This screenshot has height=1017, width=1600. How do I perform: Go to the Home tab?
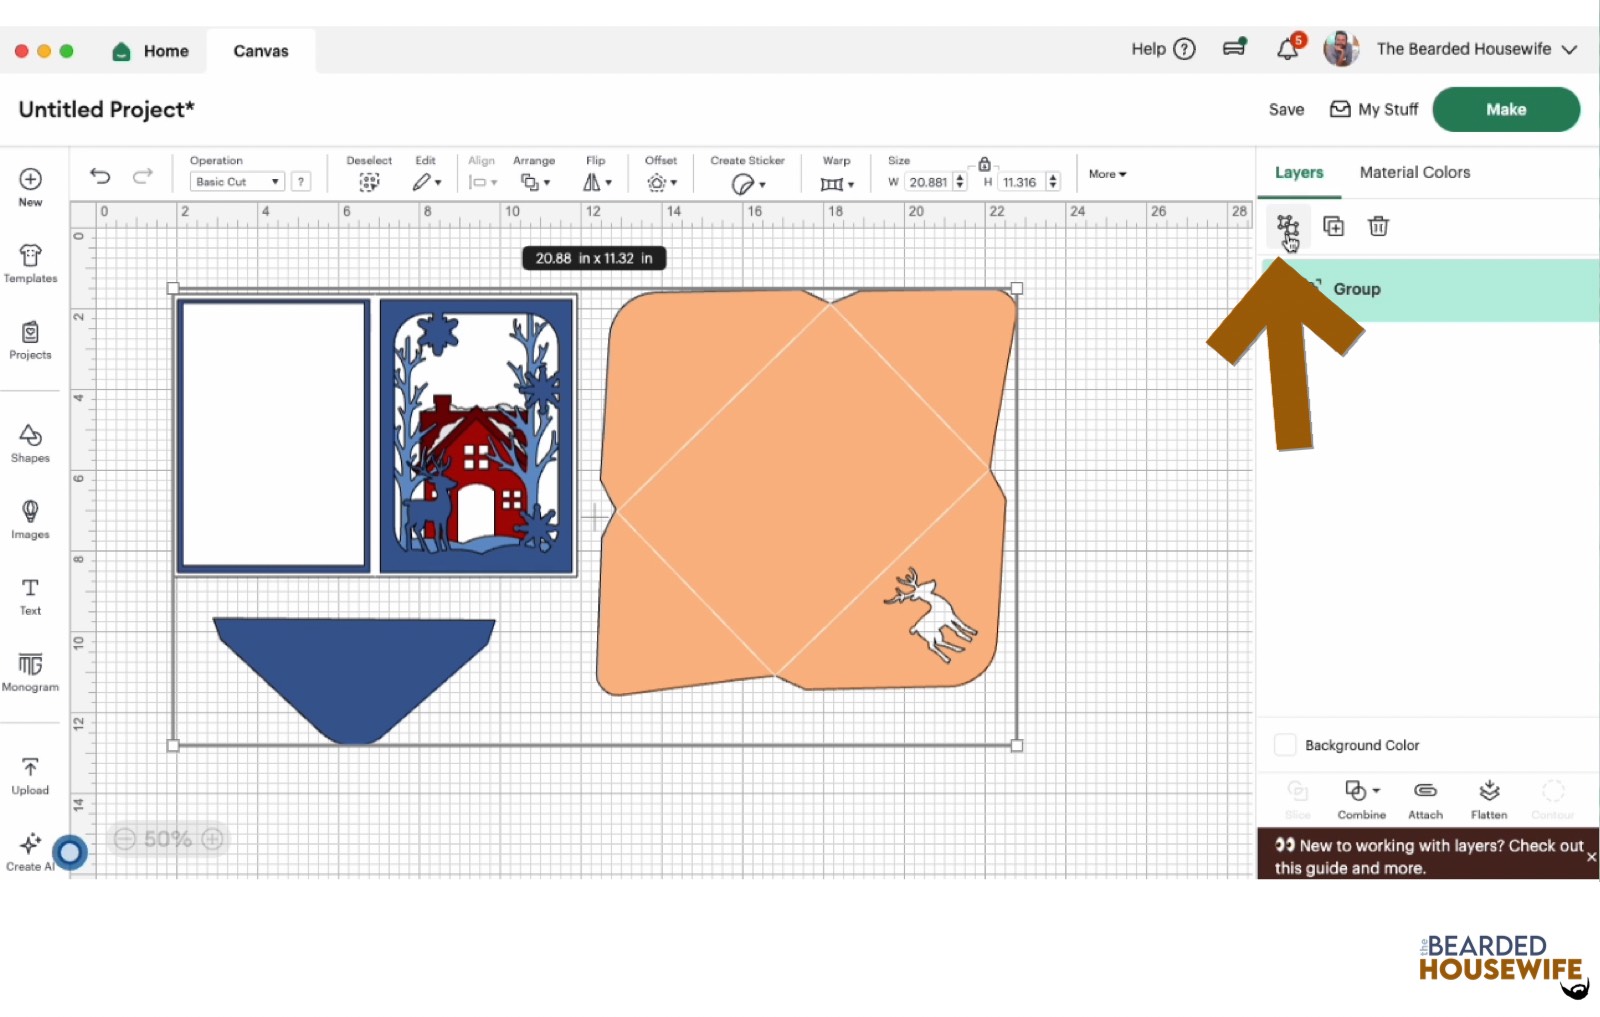click(150, 50)
